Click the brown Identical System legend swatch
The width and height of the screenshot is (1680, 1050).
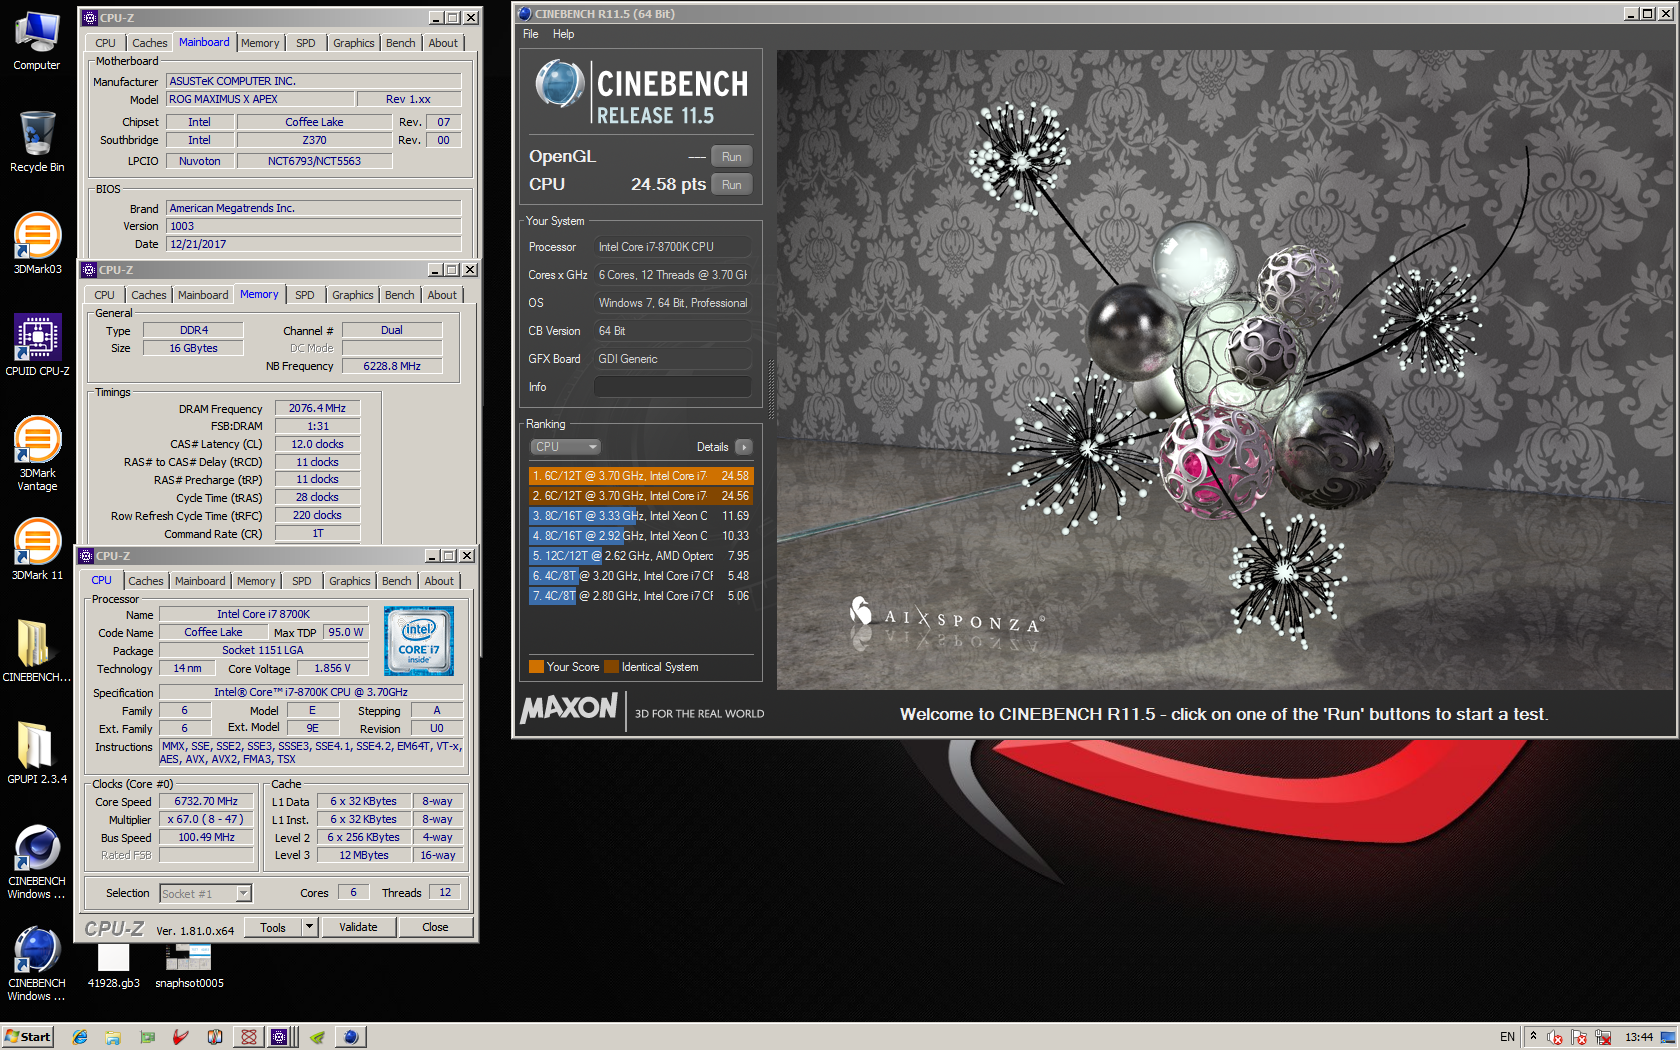[x=611, y=667]
